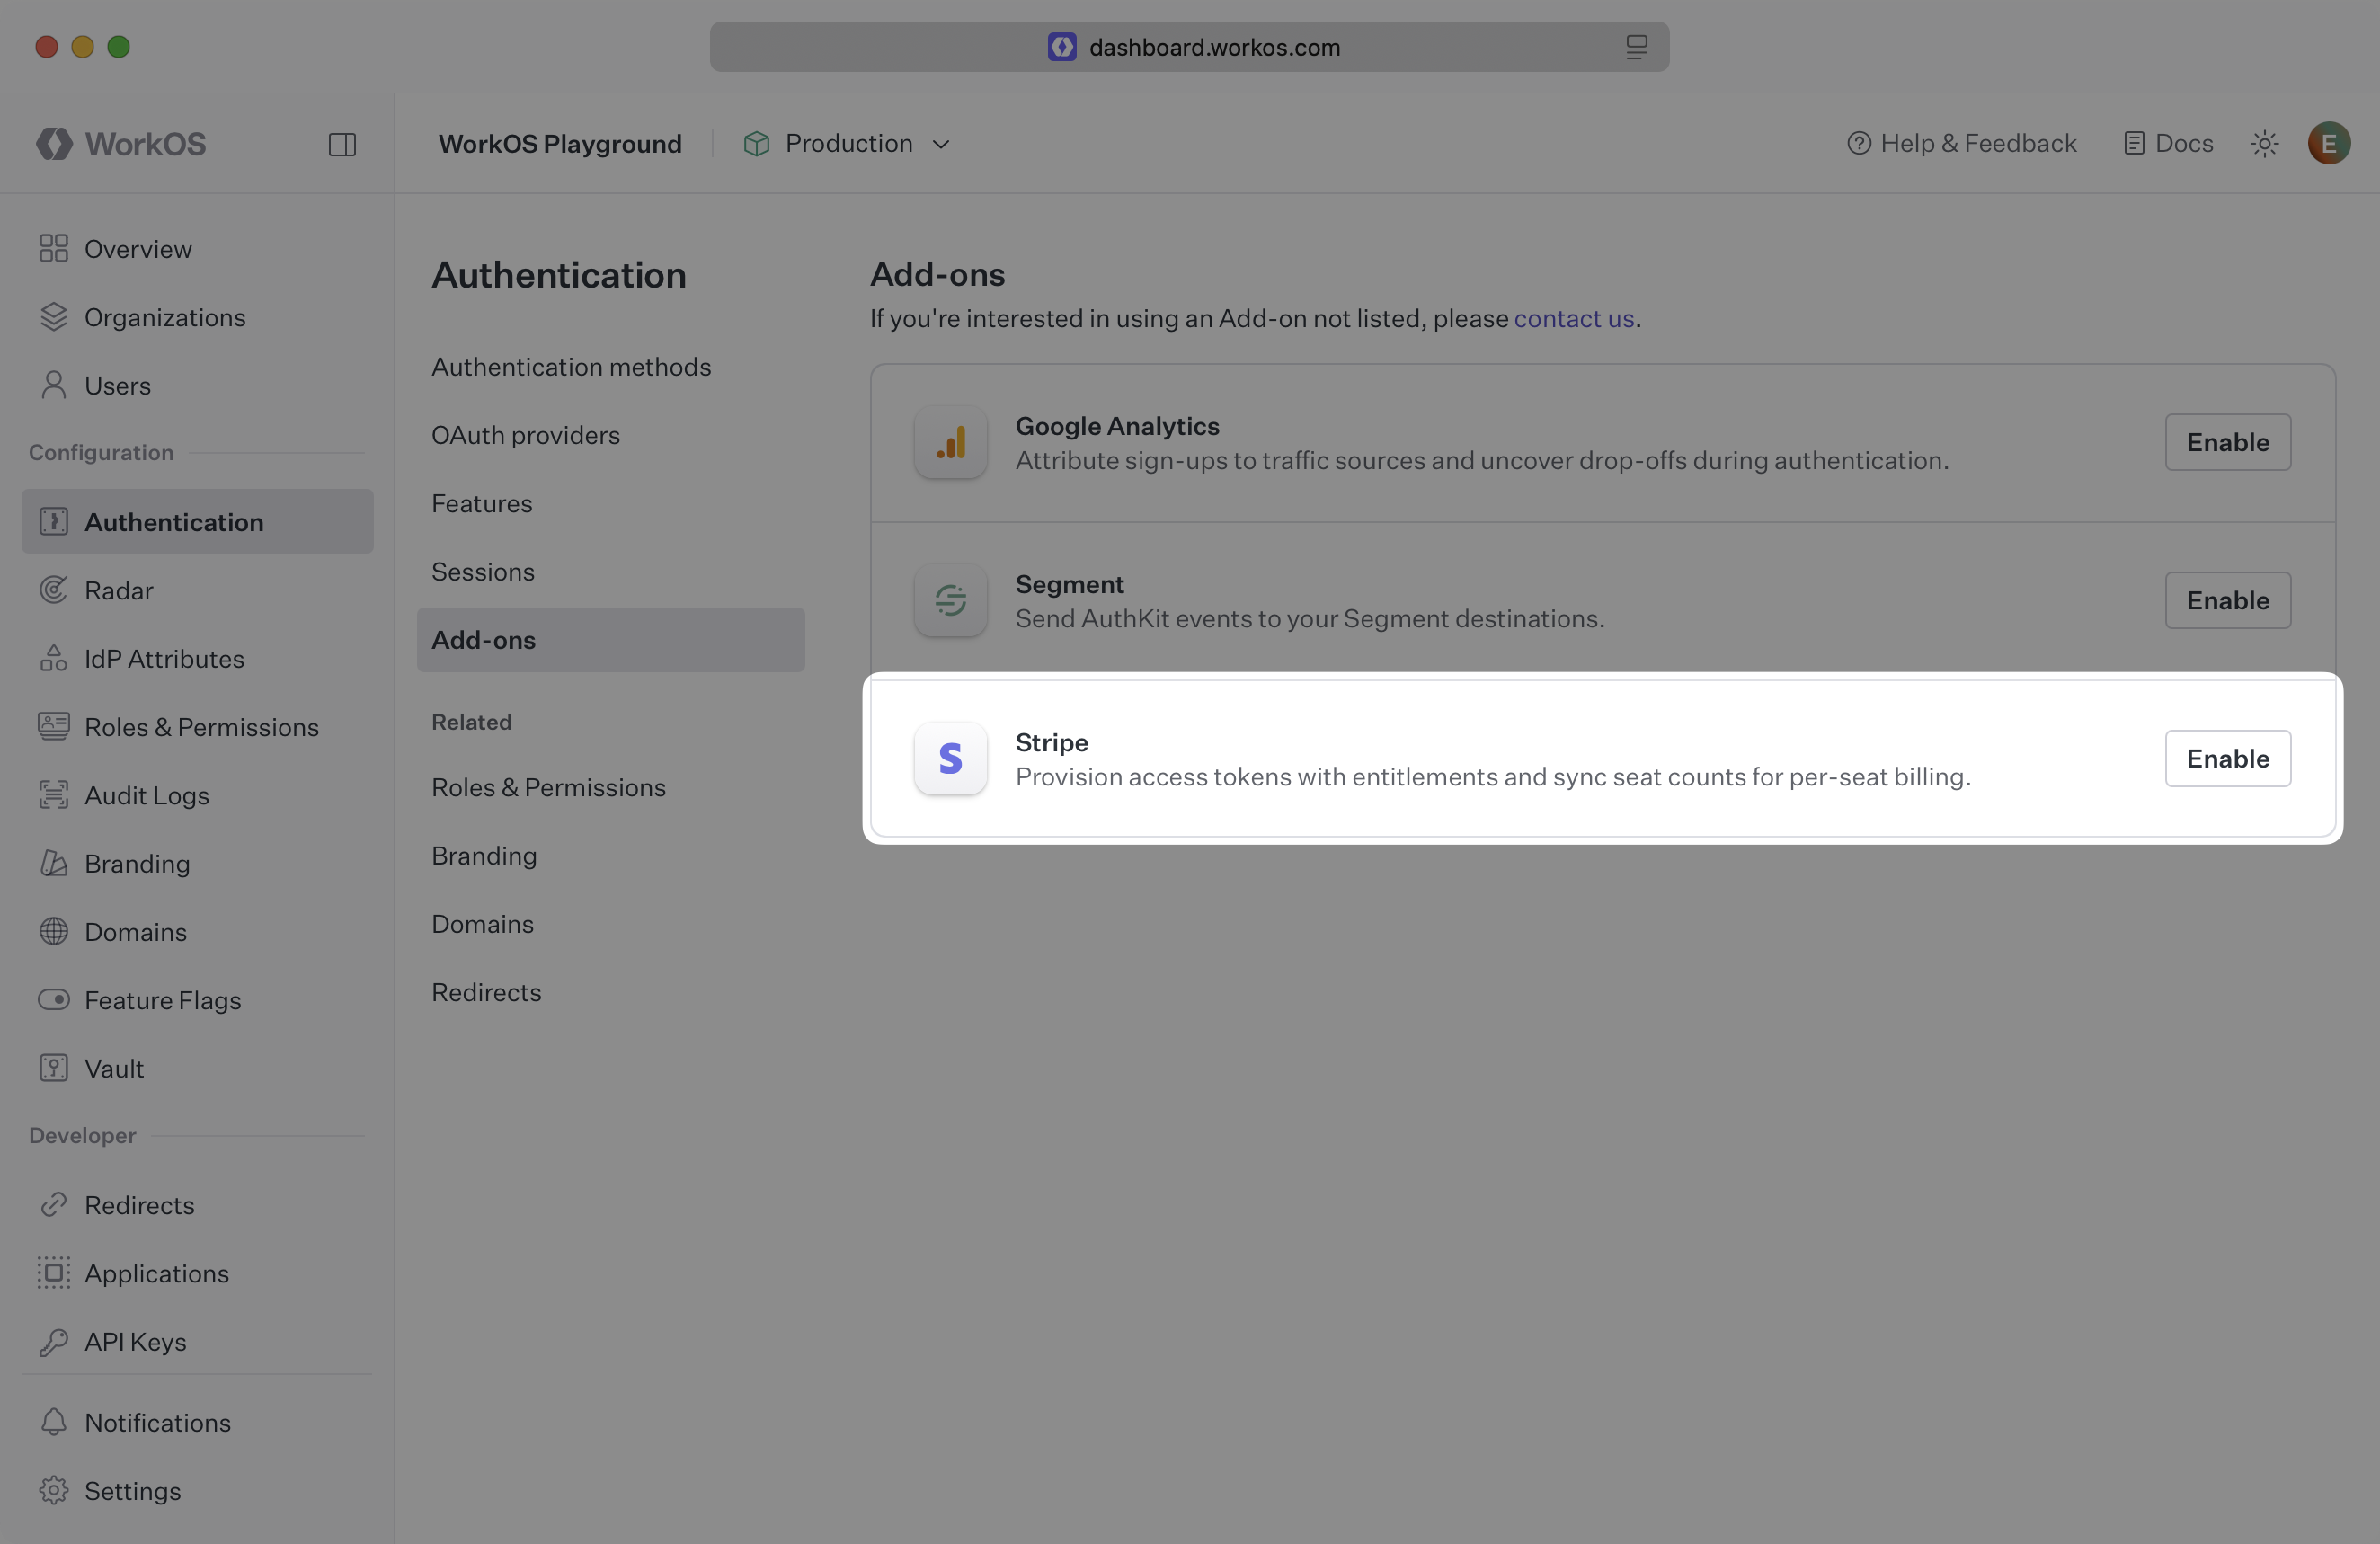
Task: Open Vault from its lock icon
Action: point(54,1068)
